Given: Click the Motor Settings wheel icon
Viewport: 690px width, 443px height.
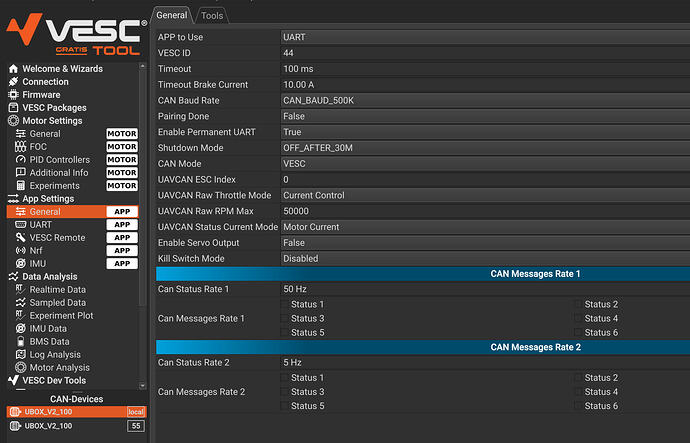Looking at the screenshot, I should coord(13,121).
